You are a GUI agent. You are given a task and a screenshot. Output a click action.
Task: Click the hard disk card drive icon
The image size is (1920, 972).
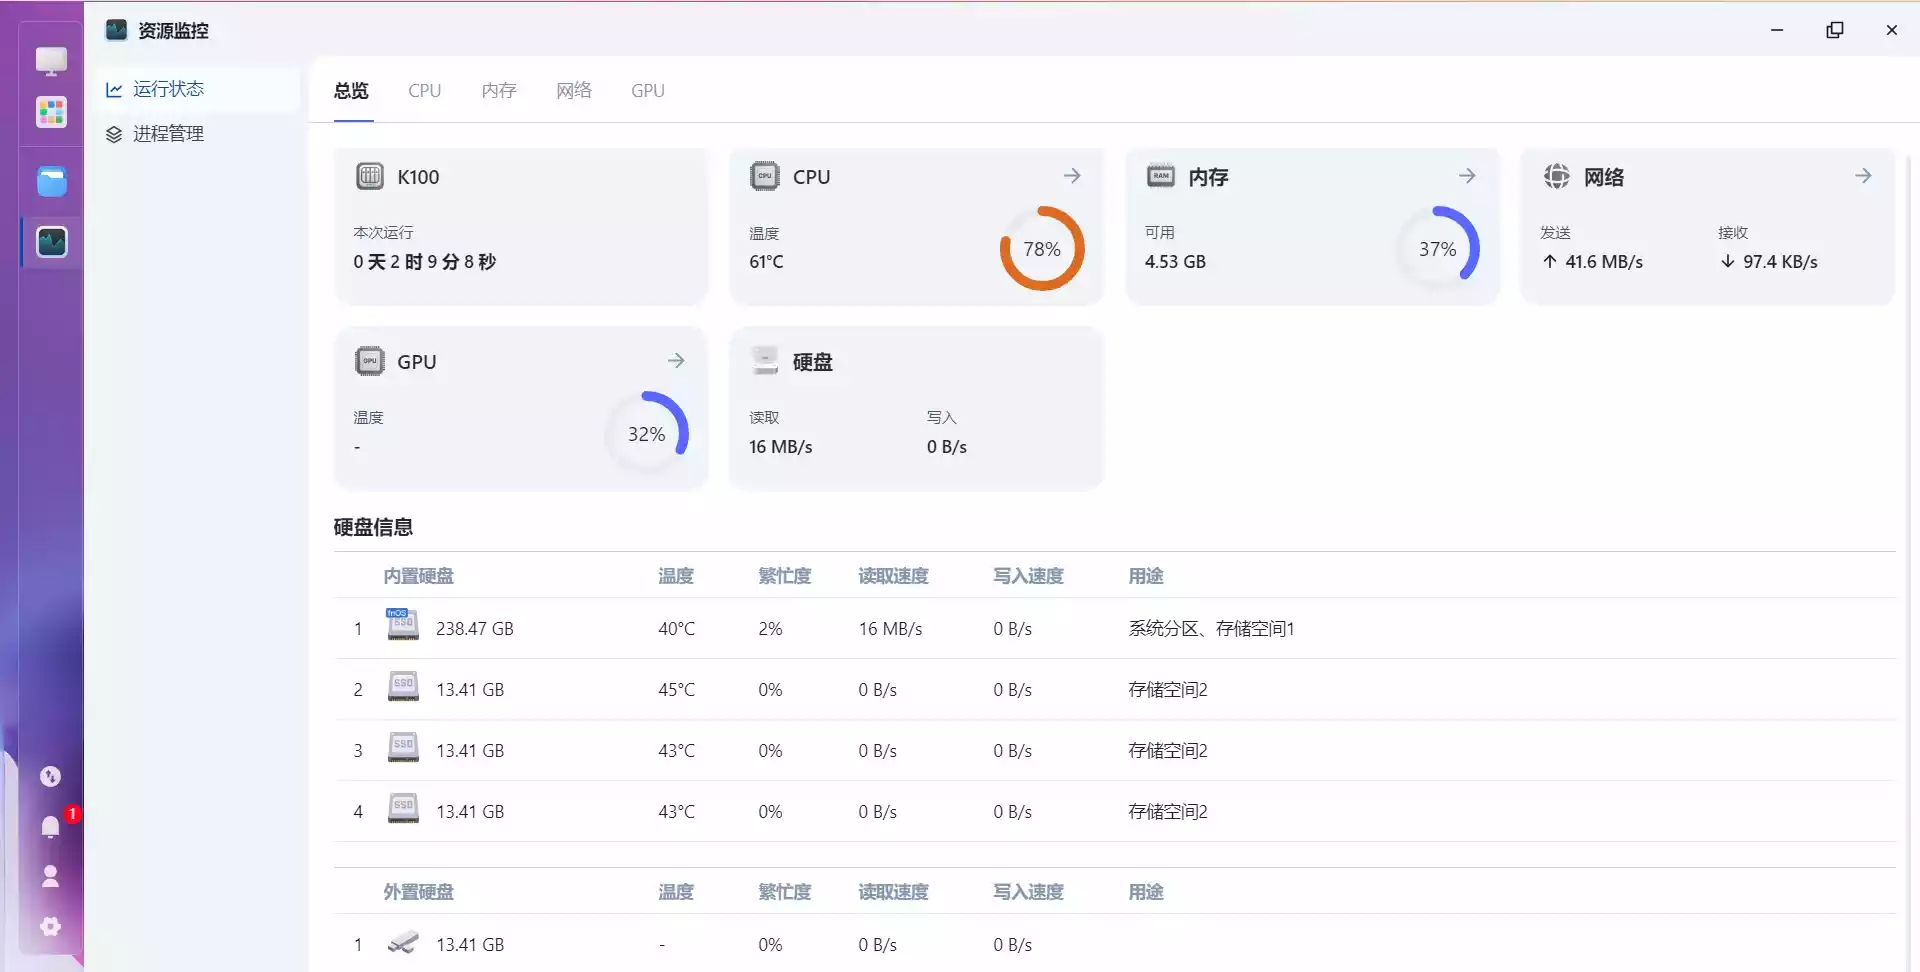[x=765, y=361]
